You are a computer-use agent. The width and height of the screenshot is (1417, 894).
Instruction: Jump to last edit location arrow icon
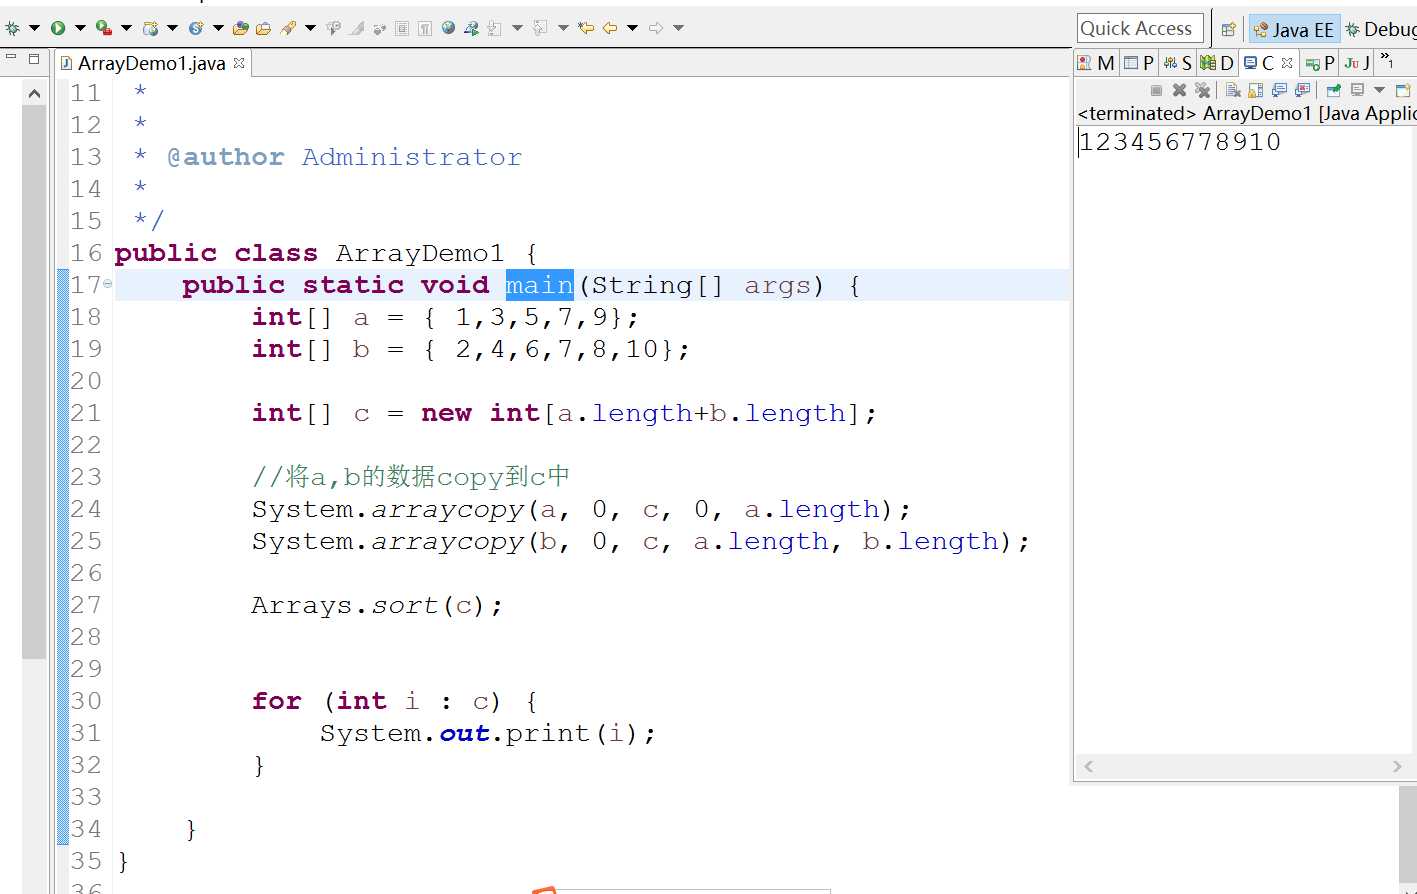(586, 28)
